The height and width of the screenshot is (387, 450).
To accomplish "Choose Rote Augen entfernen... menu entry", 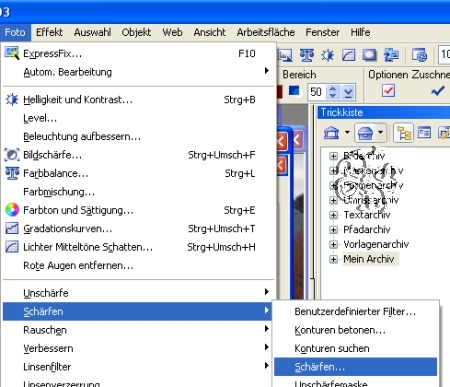I will tap(138, 266).
